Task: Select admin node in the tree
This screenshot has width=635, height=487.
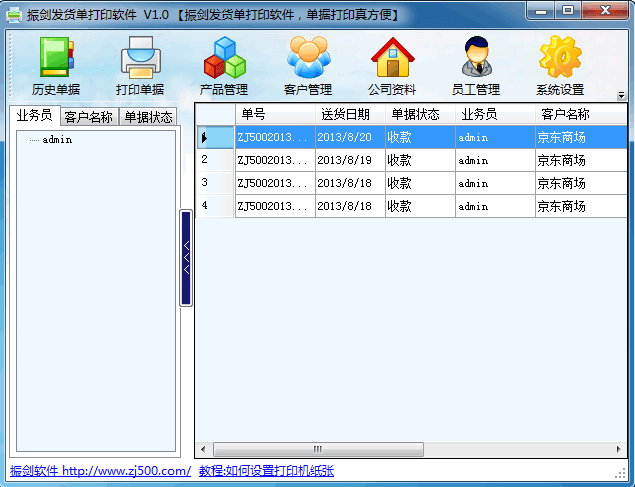Action: (x=57, y=140)
